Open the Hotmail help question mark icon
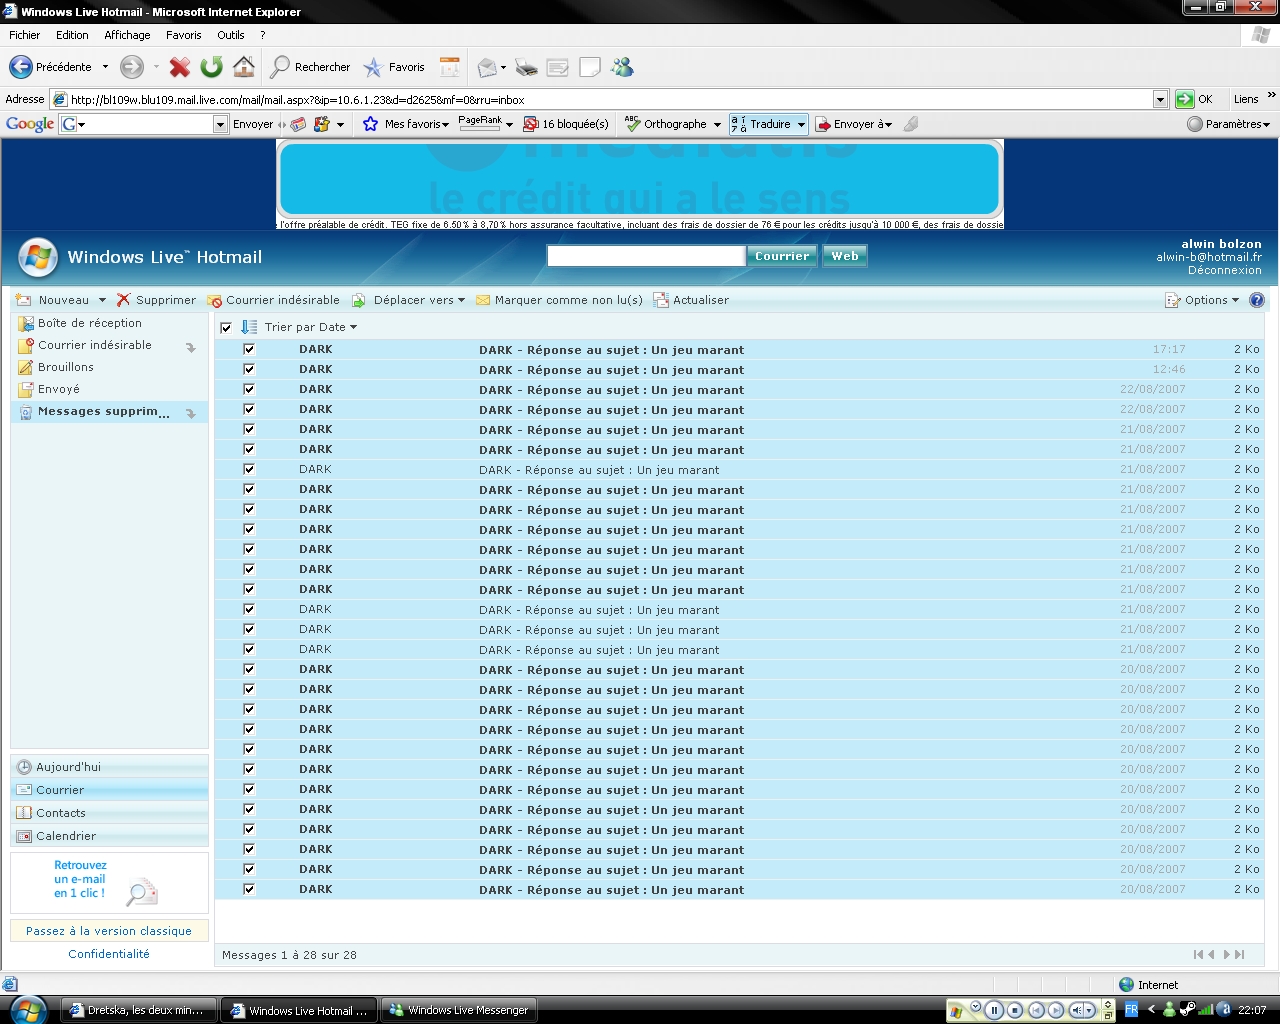The width and height of the screenshot is (1280, 1024). coord(1257,300)
